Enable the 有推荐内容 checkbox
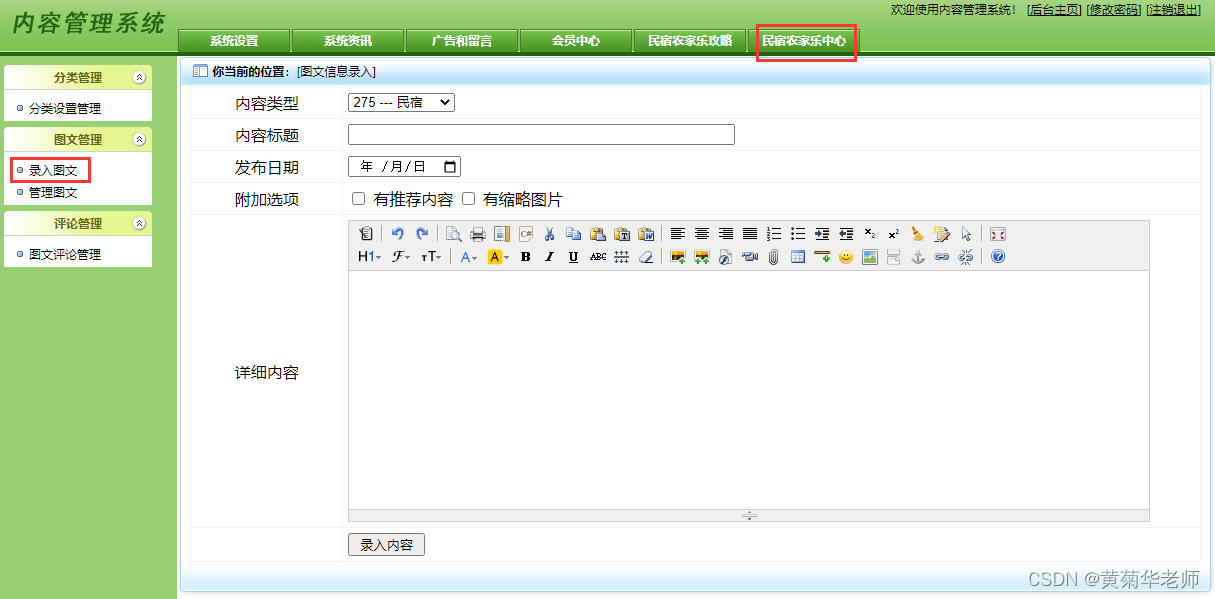Image resolution: width=1215 pixels, height=599 pixels. [x=357, y=198]
